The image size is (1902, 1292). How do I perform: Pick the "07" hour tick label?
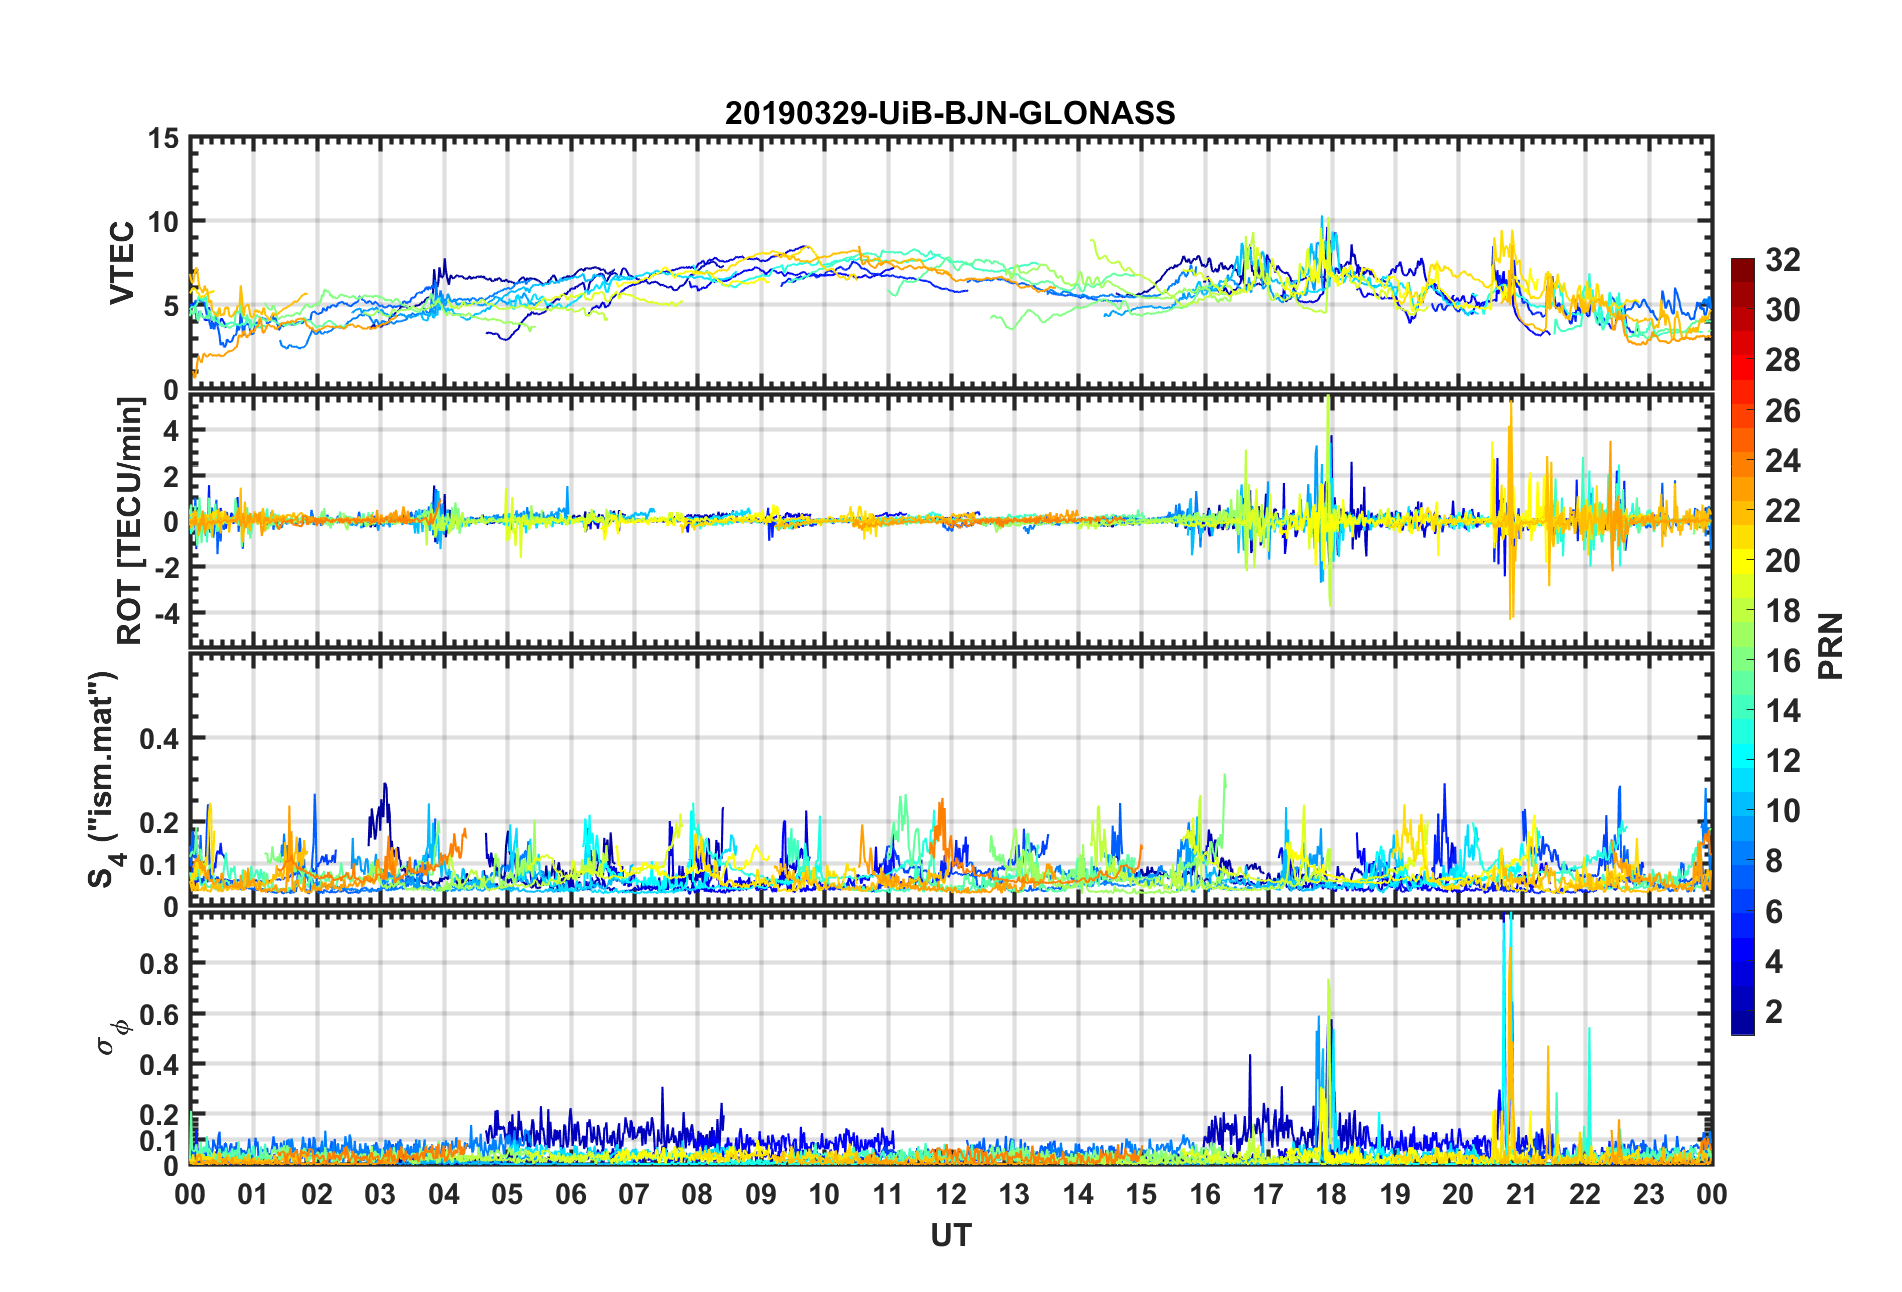[x=634, y=1194]
